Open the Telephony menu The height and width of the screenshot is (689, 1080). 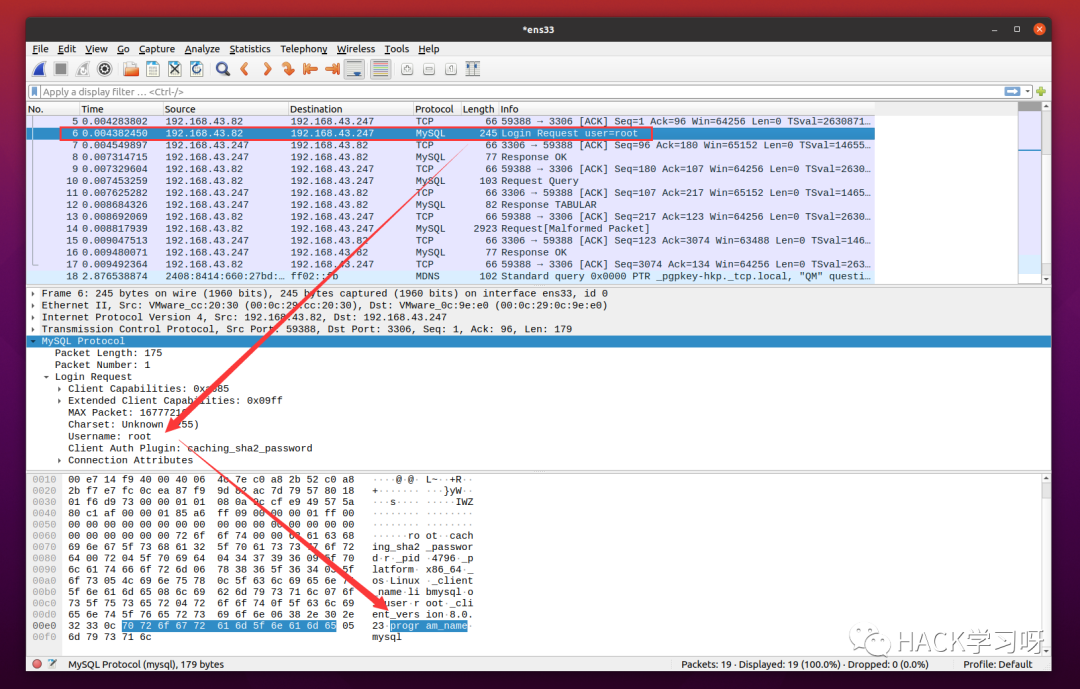click(x=304, y=49)
